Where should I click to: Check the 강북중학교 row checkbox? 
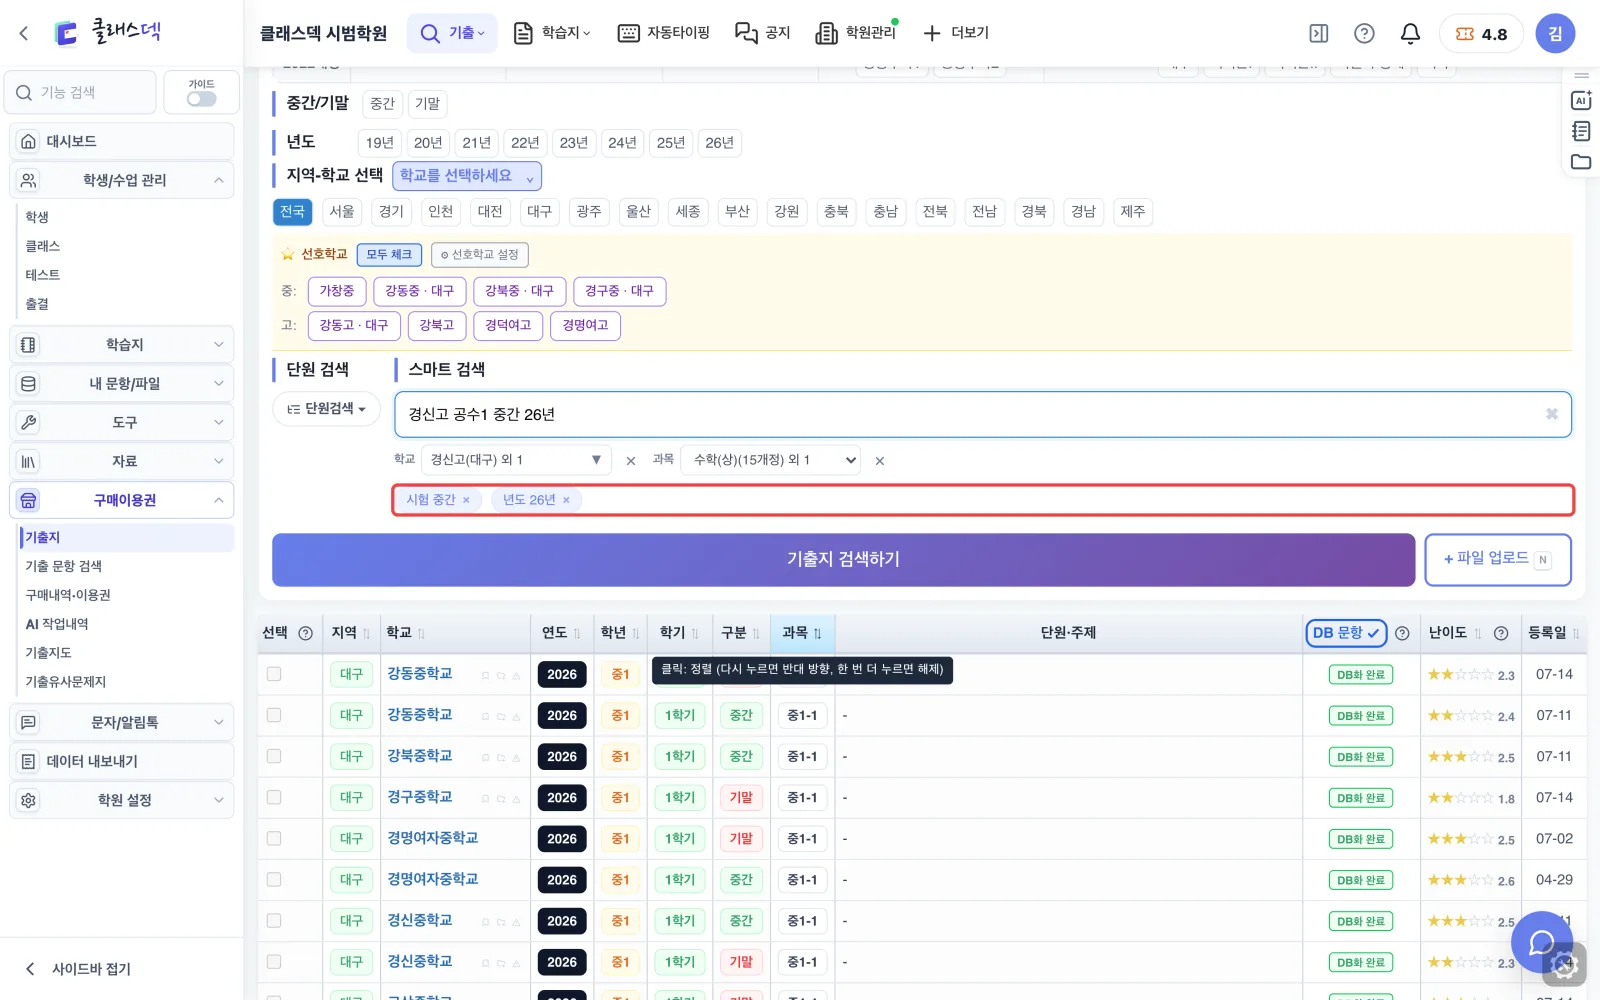pyautogui.click(x=274, y=756)
